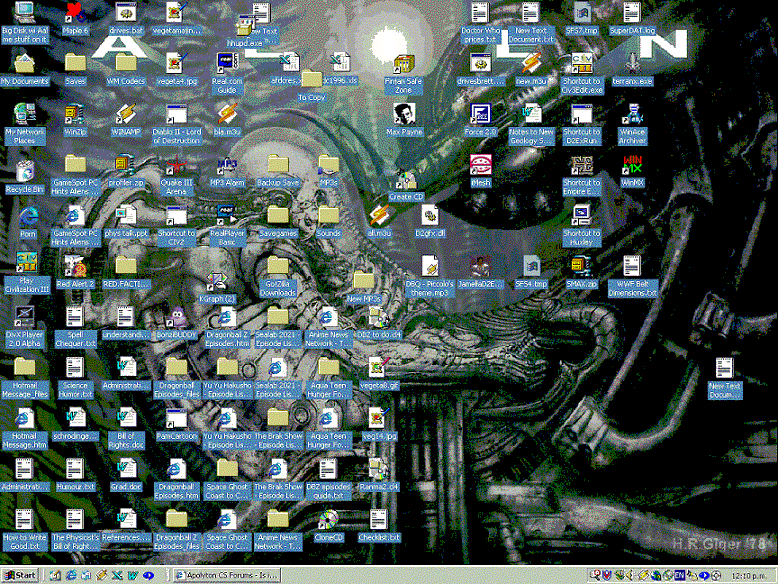The width and height of the screenshot is (778, 584).
Task: Open the Checklist.txt file
Action: pos(379,520)
